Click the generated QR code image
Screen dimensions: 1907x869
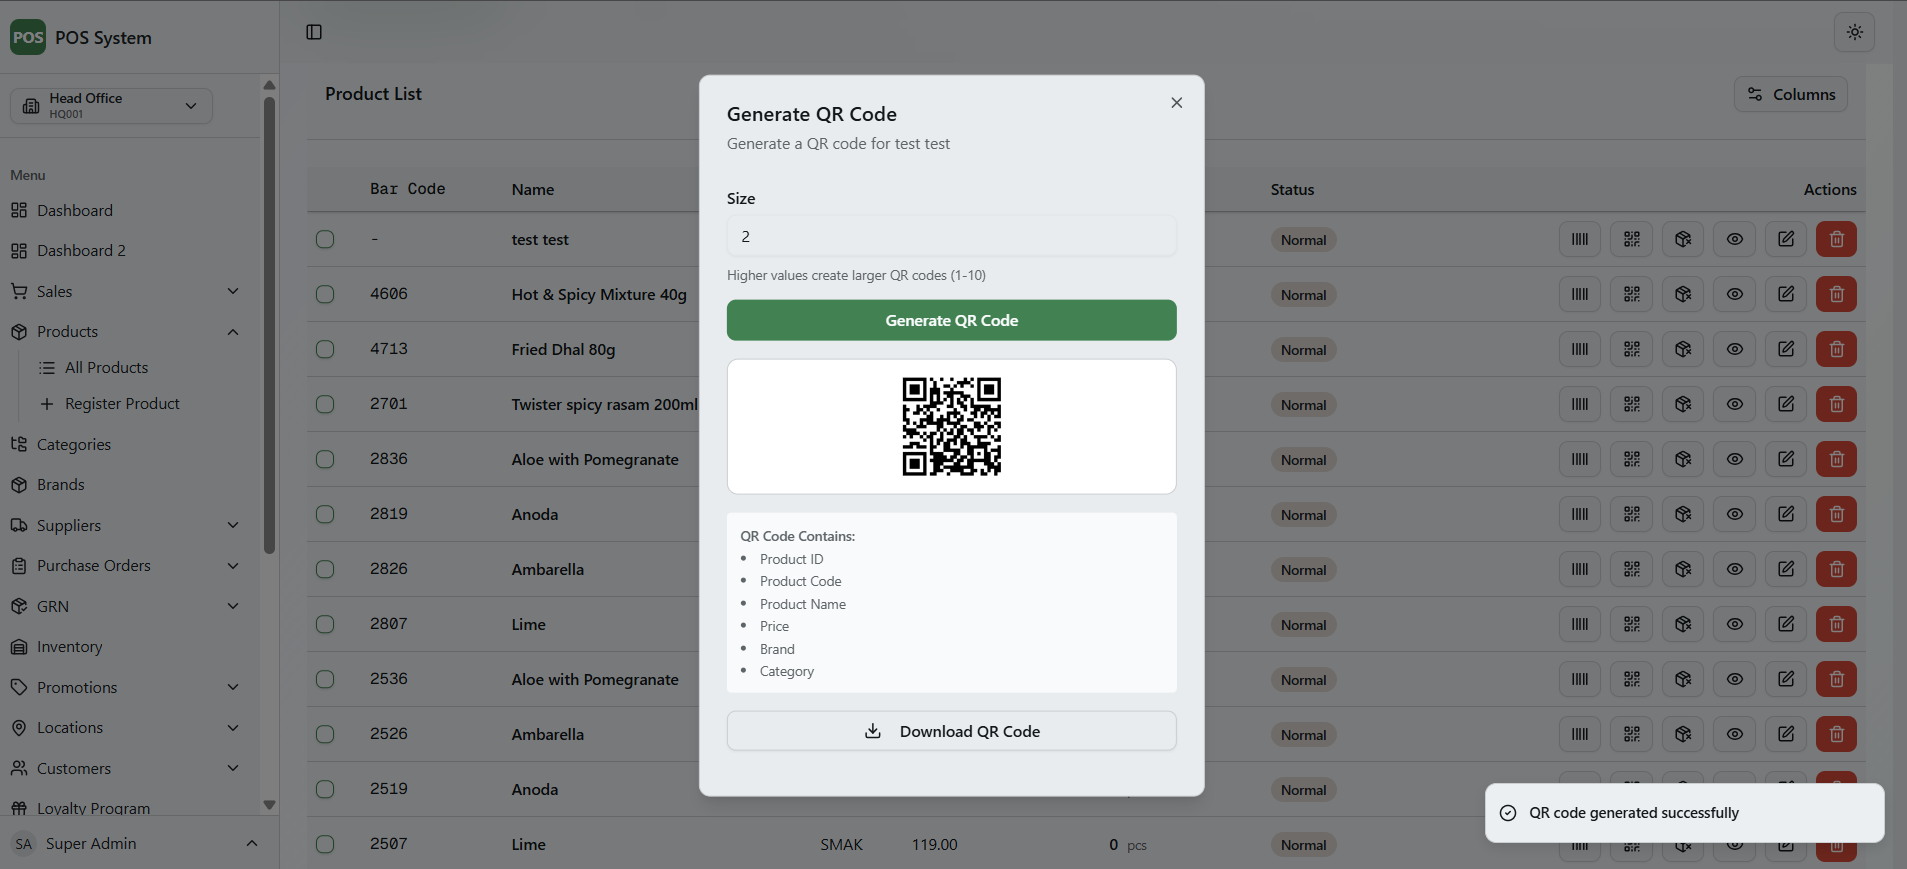951,426
